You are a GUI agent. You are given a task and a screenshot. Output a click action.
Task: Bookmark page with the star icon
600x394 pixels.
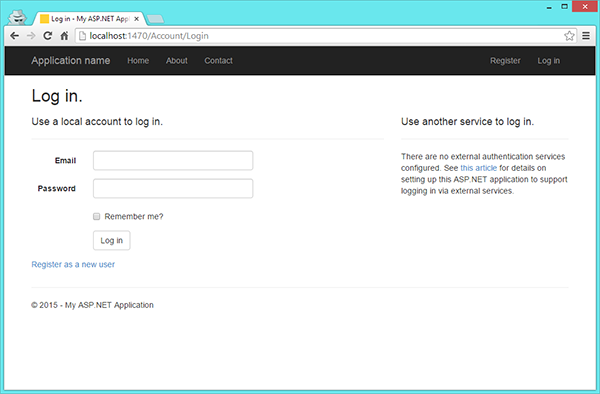569,36
